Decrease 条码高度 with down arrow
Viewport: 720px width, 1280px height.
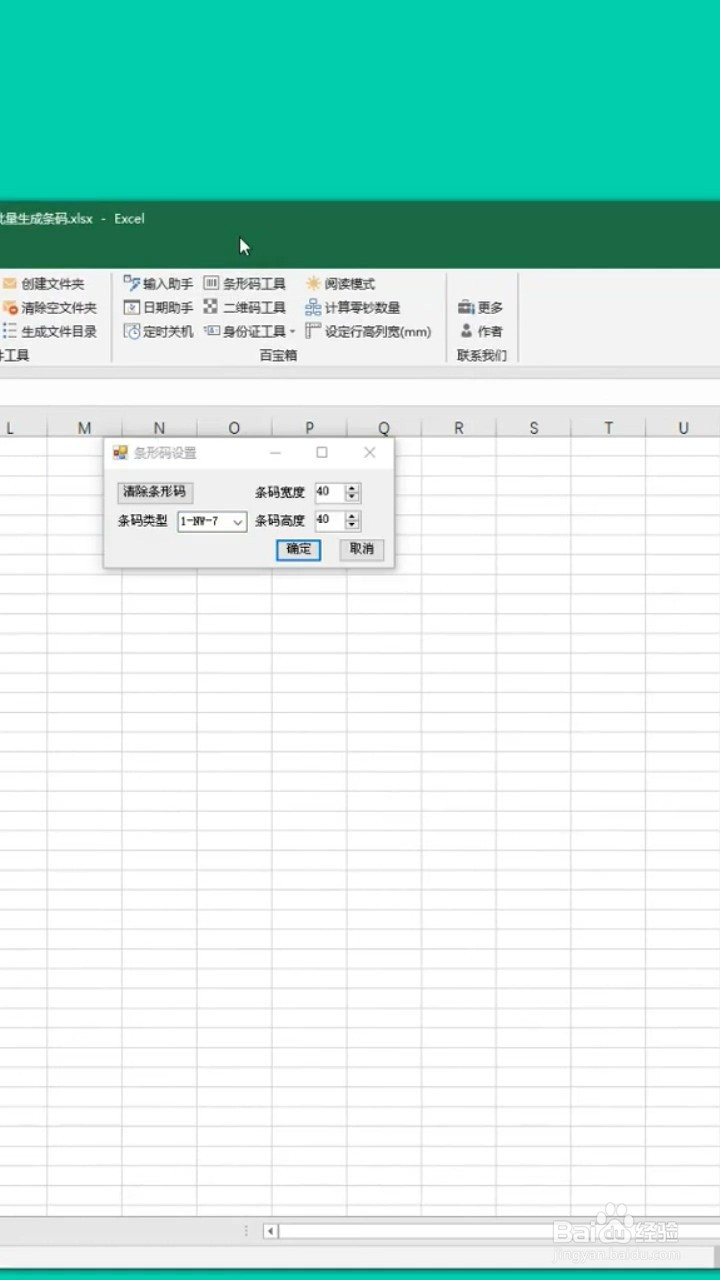352,525
